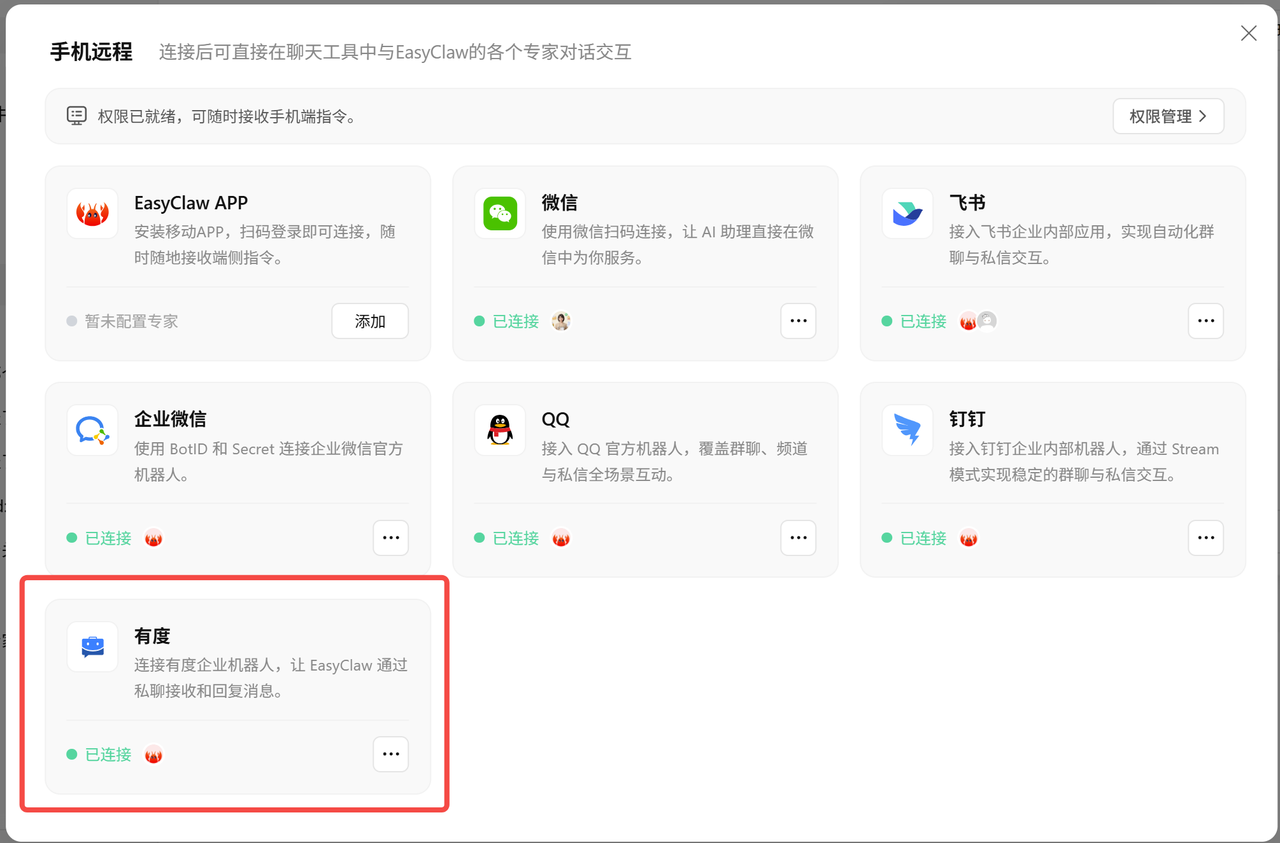Click the 接入飞书企业内部应用 description text
This screenshot has width=1280, height=843.
[x=1082, y=244]
